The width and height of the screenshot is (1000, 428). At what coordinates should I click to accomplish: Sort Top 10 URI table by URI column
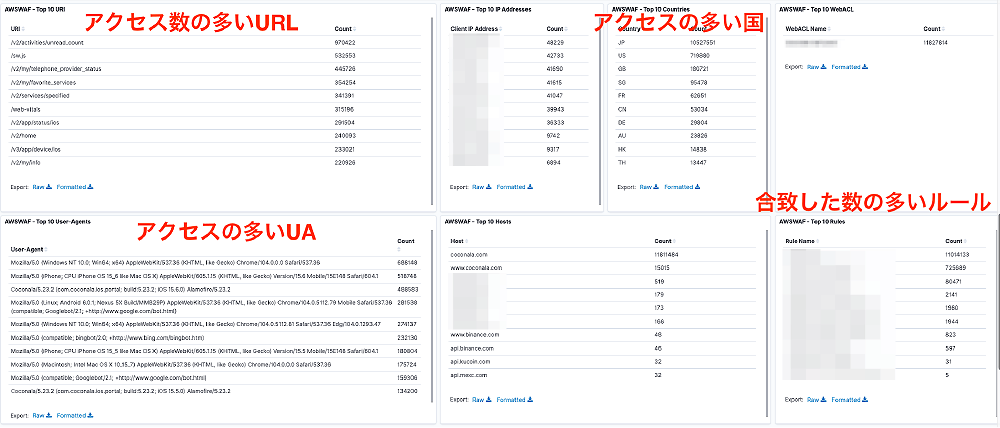(16, 29)
